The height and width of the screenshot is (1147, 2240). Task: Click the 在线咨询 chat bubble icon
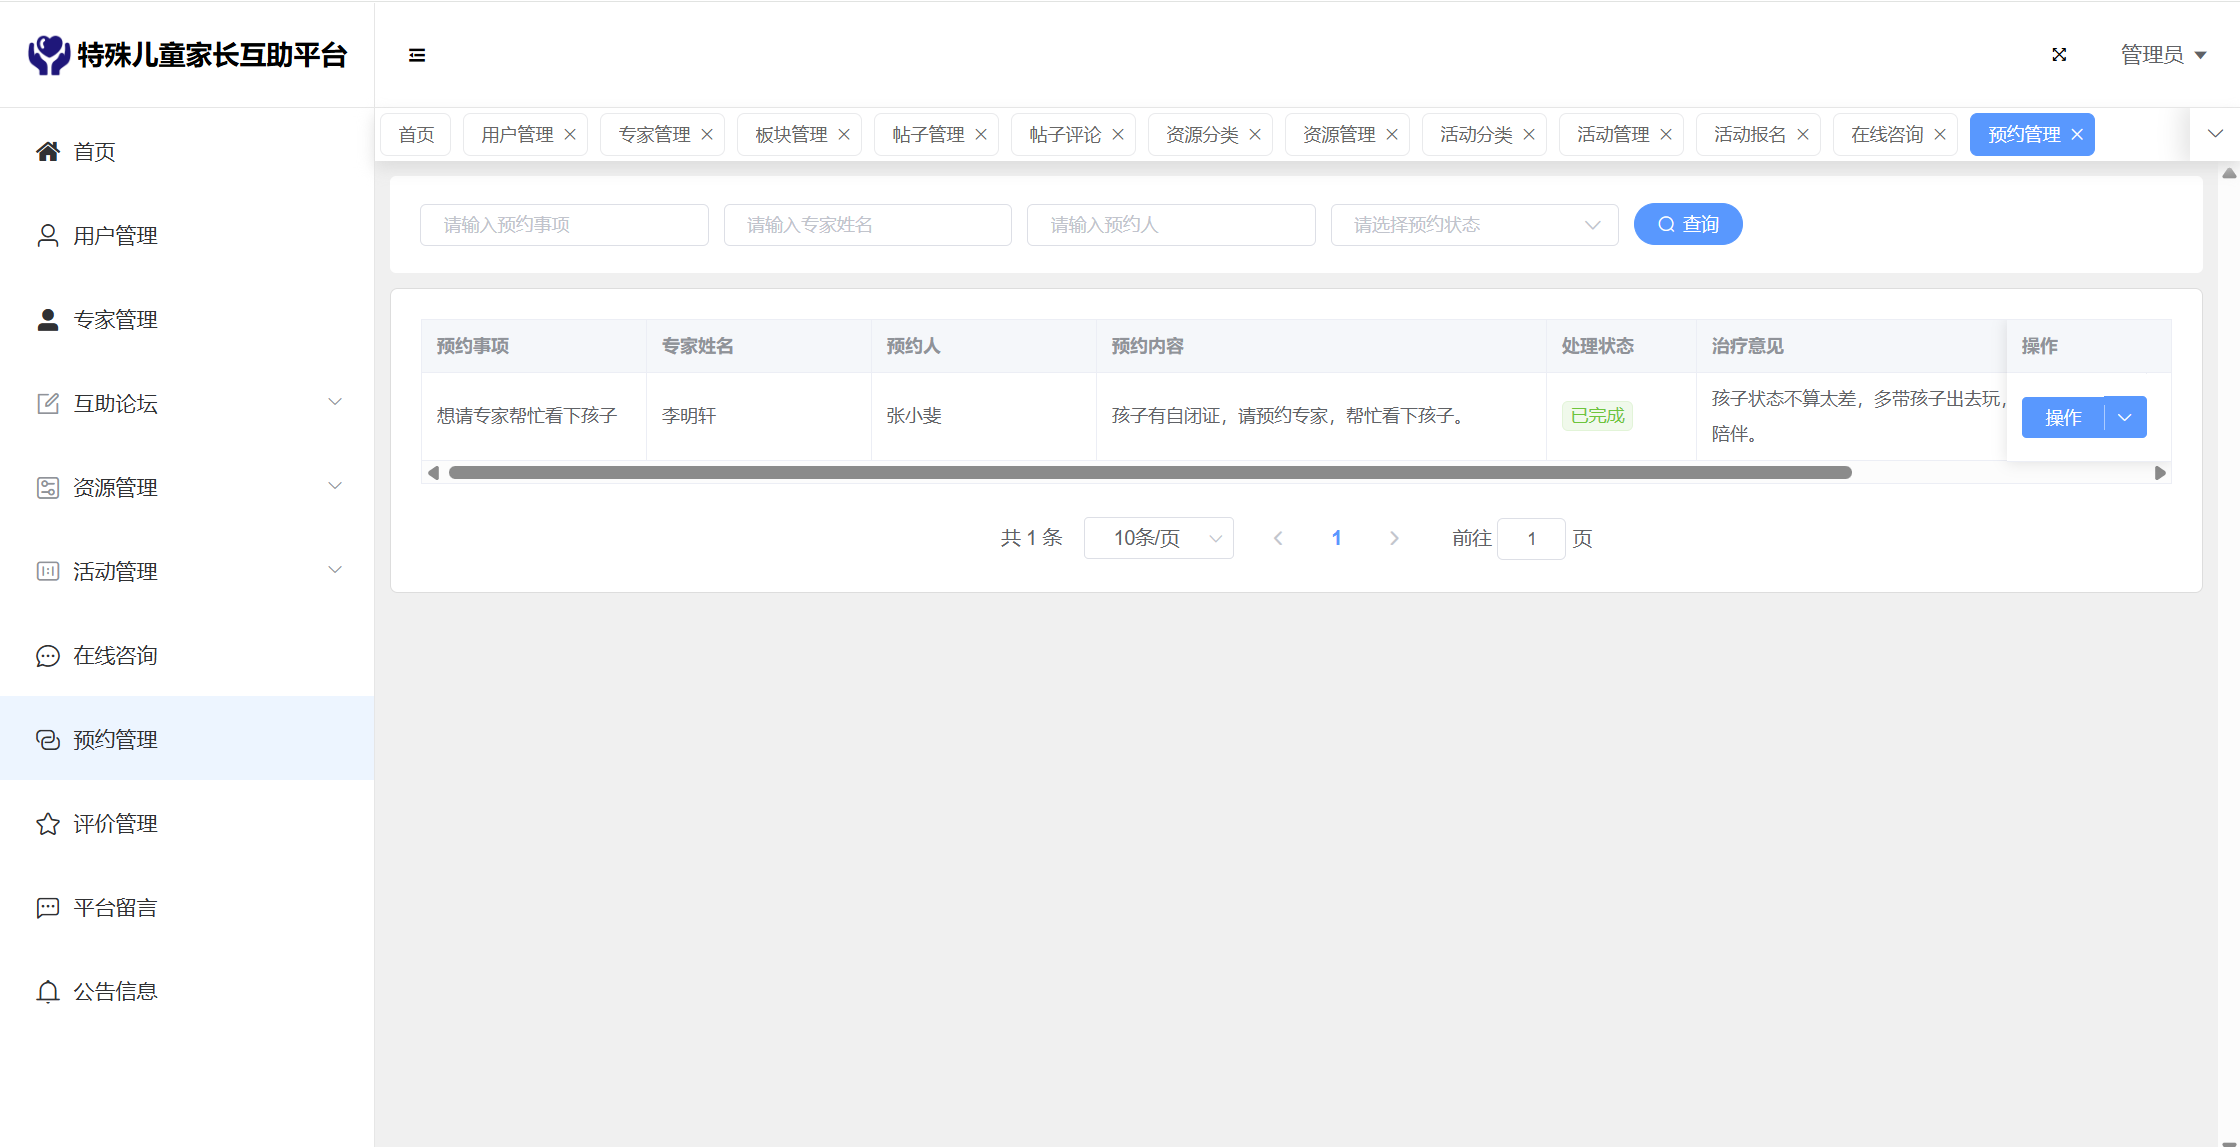[47, 656]
